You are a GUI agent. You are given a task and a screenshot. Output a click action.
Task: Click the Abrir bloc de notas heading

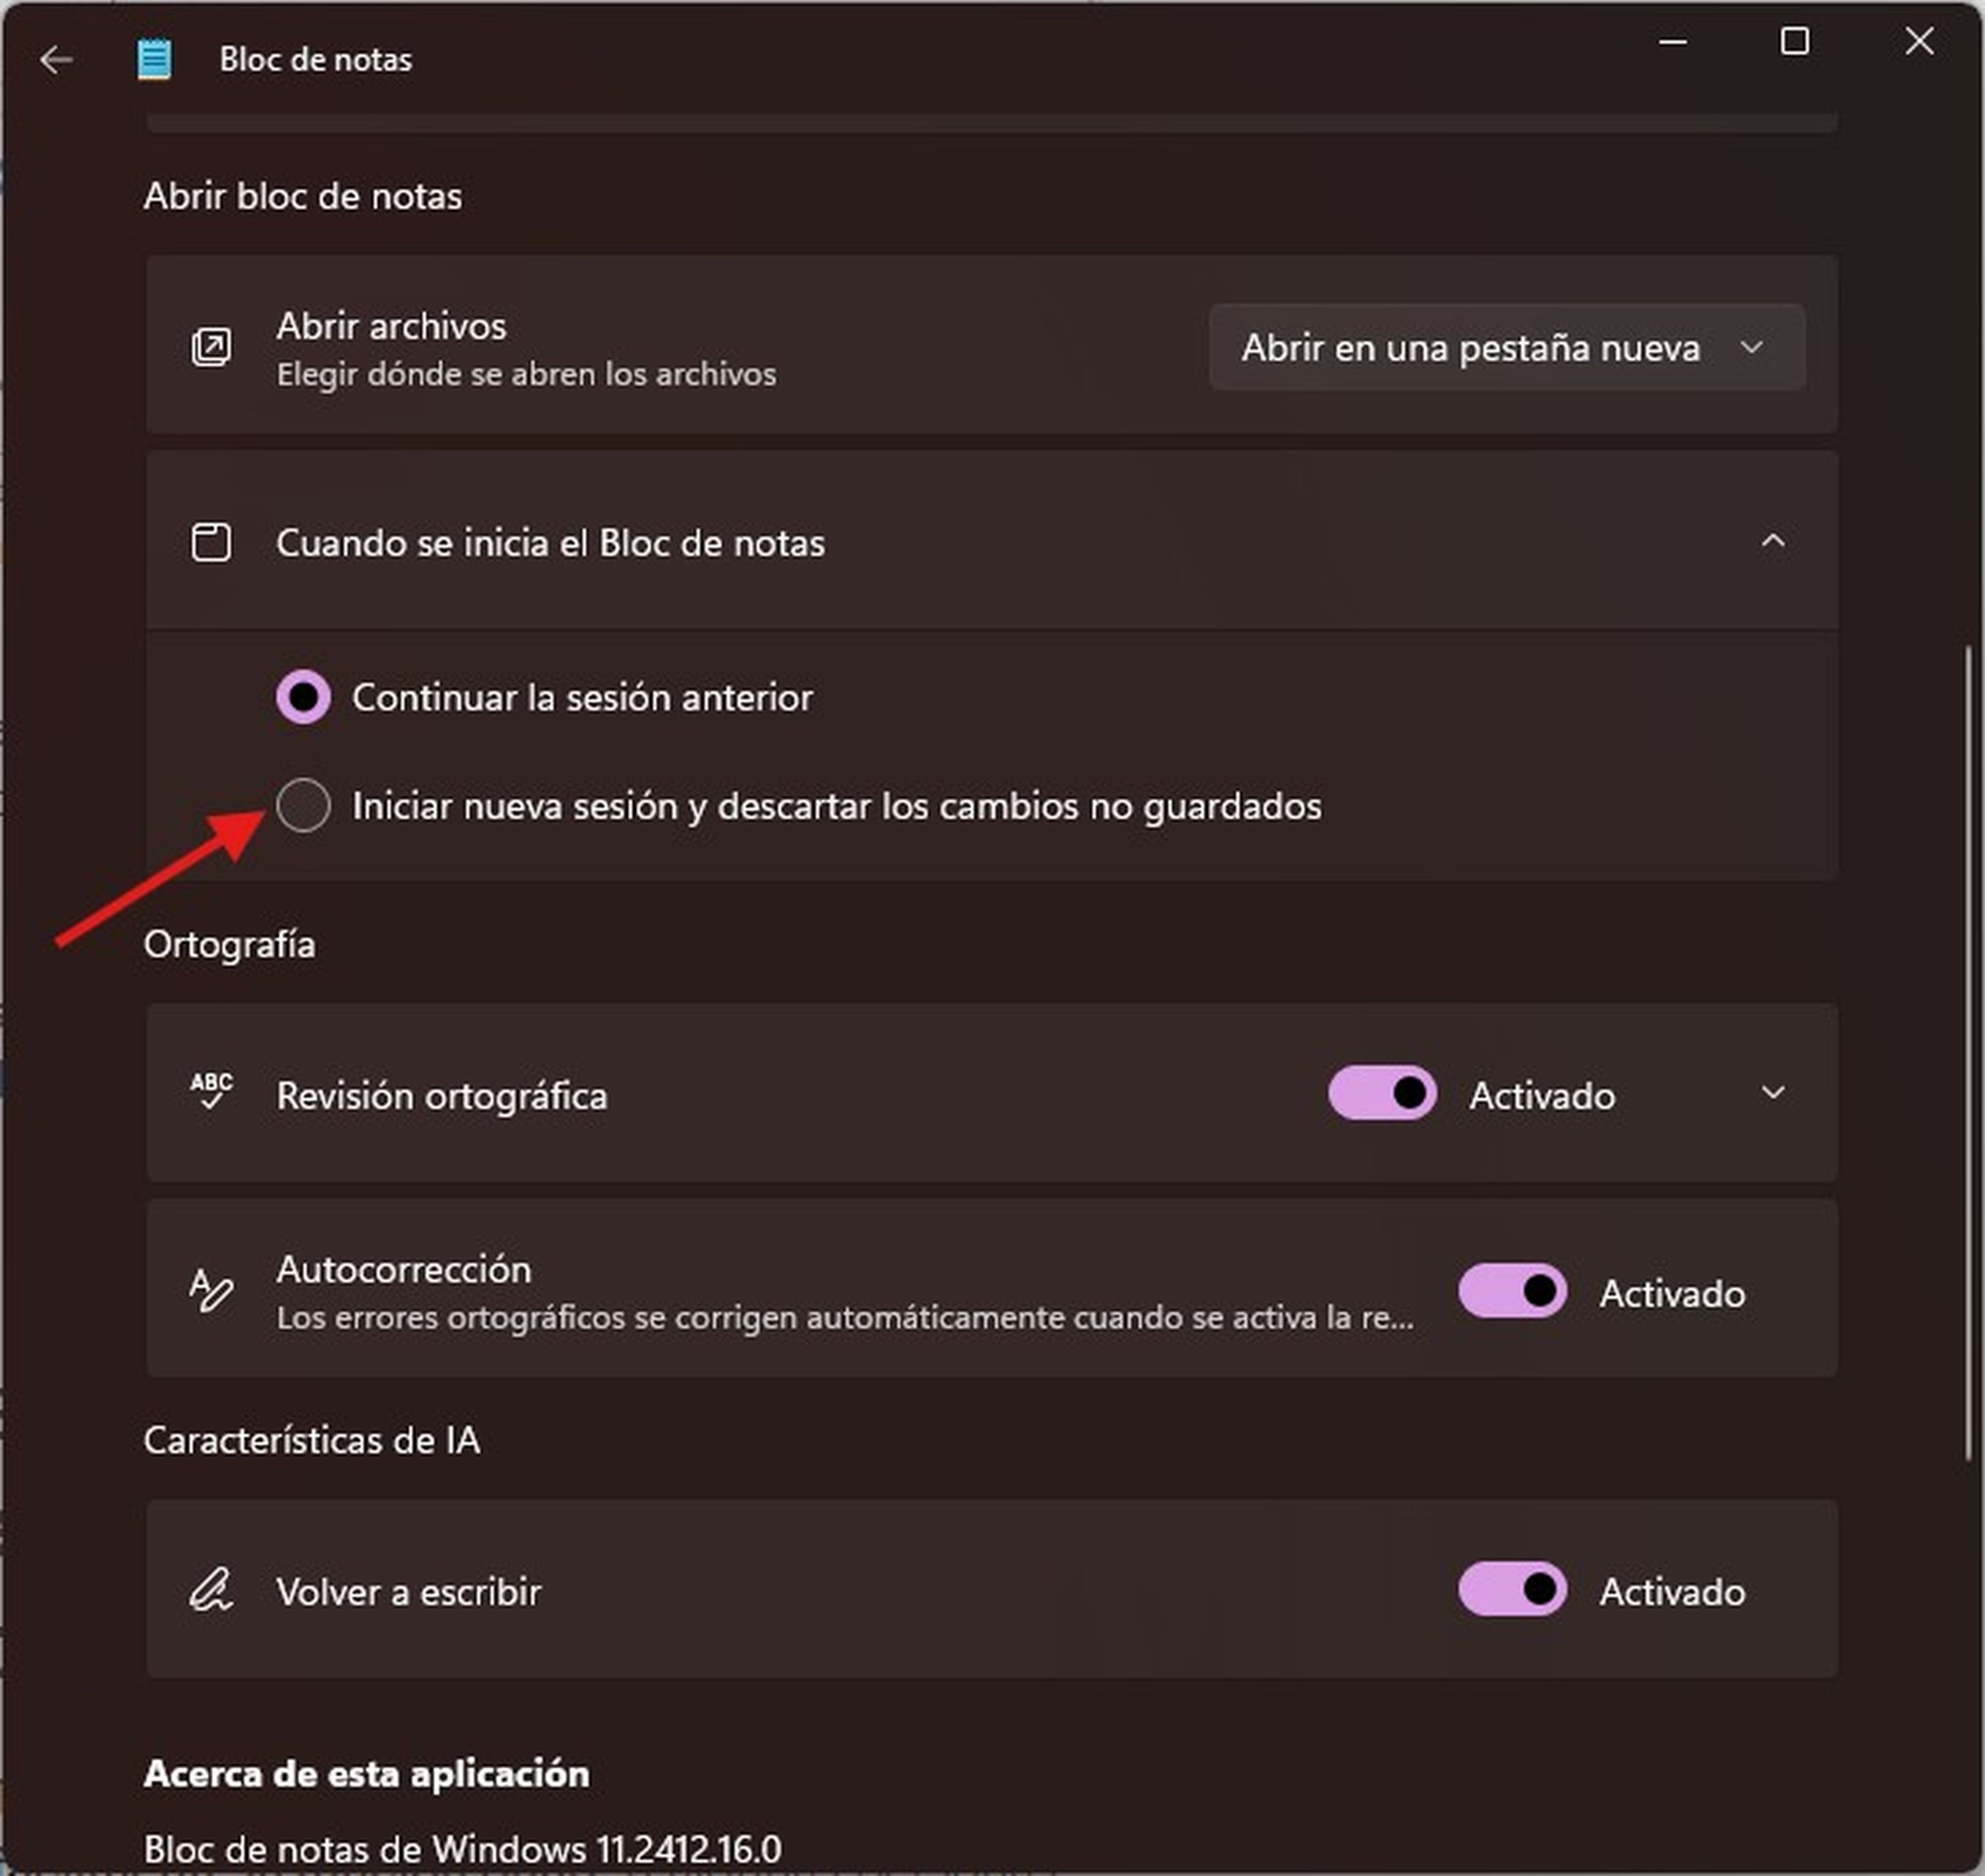click(x=303, y=196)
